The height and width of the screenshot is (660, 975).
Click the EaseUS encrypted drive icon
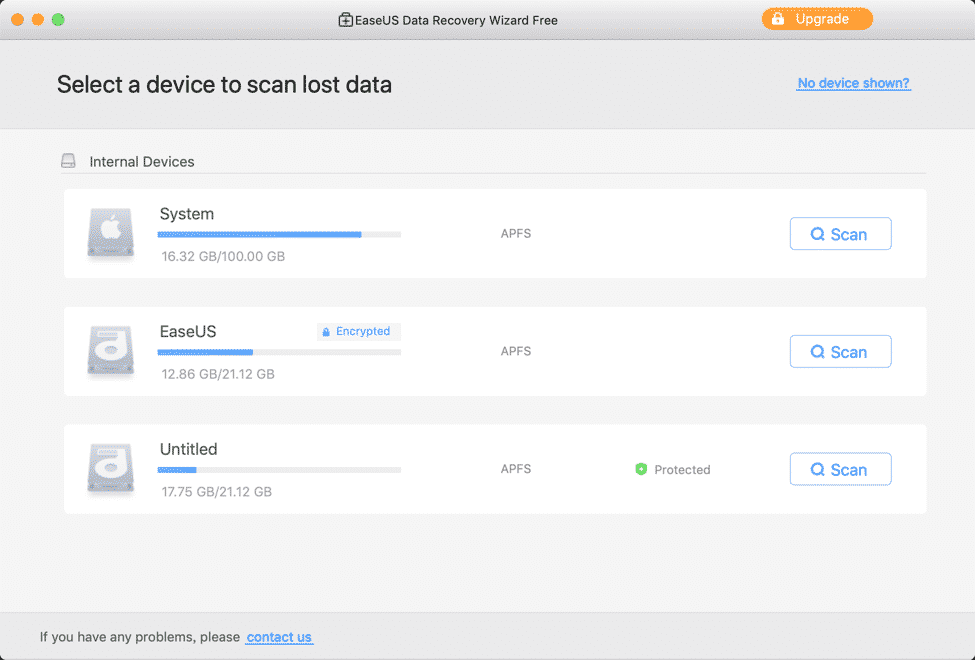110,351
